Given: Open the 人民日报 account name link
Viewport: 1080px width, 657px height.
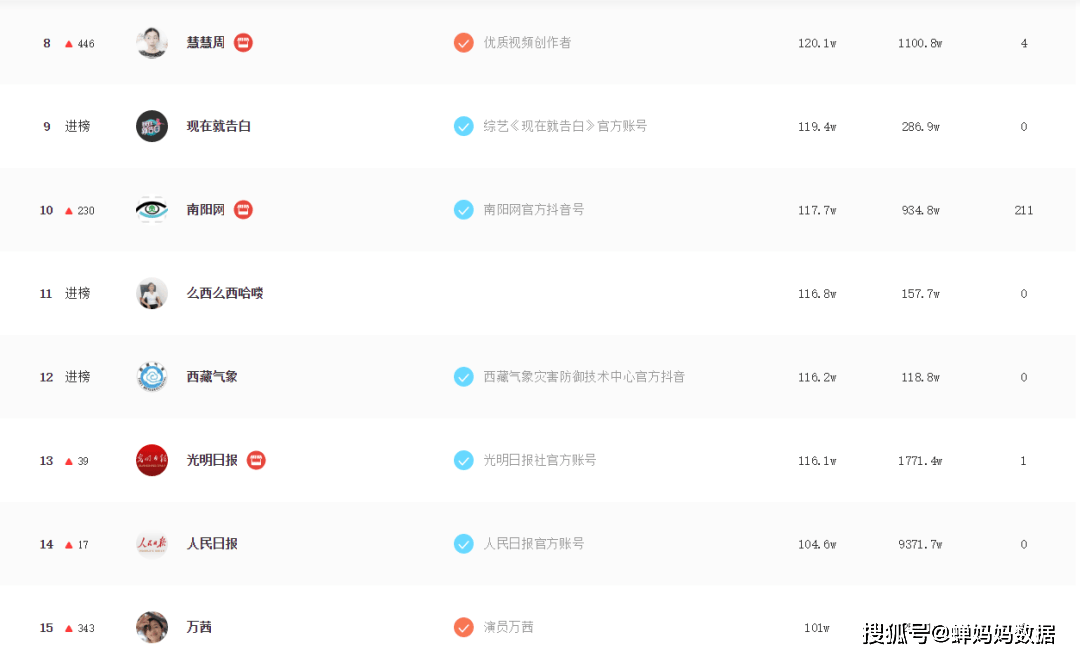Looking at the screenshot, I should point(212,544).
